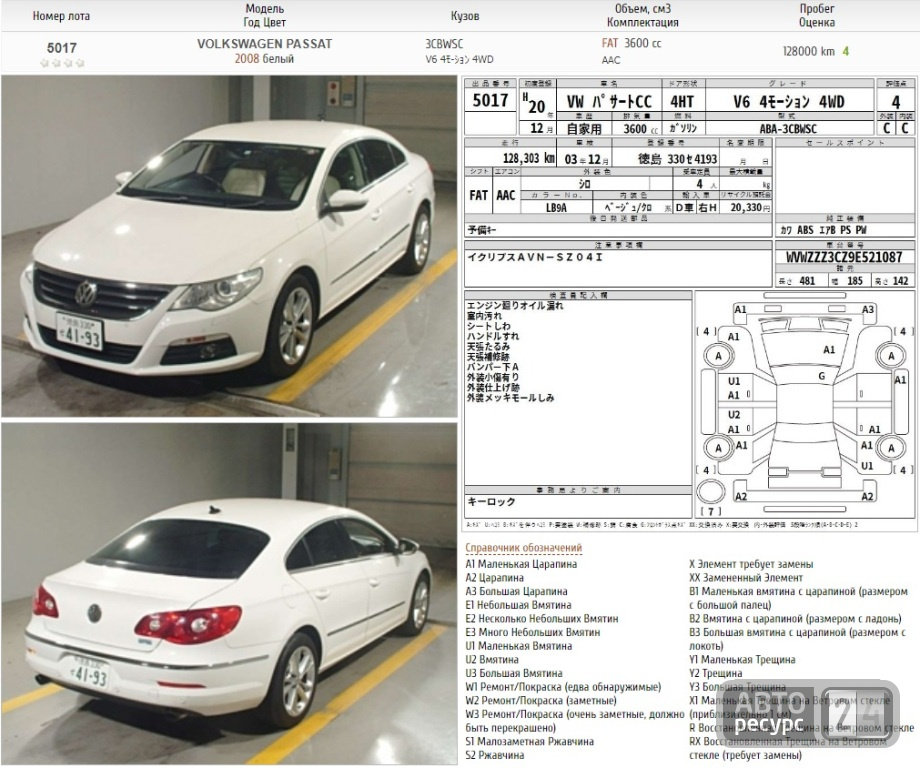Click the XX Замененный Элемент entry
The height and width of the screenshot is (768, 920).
[x=746, y=577]
